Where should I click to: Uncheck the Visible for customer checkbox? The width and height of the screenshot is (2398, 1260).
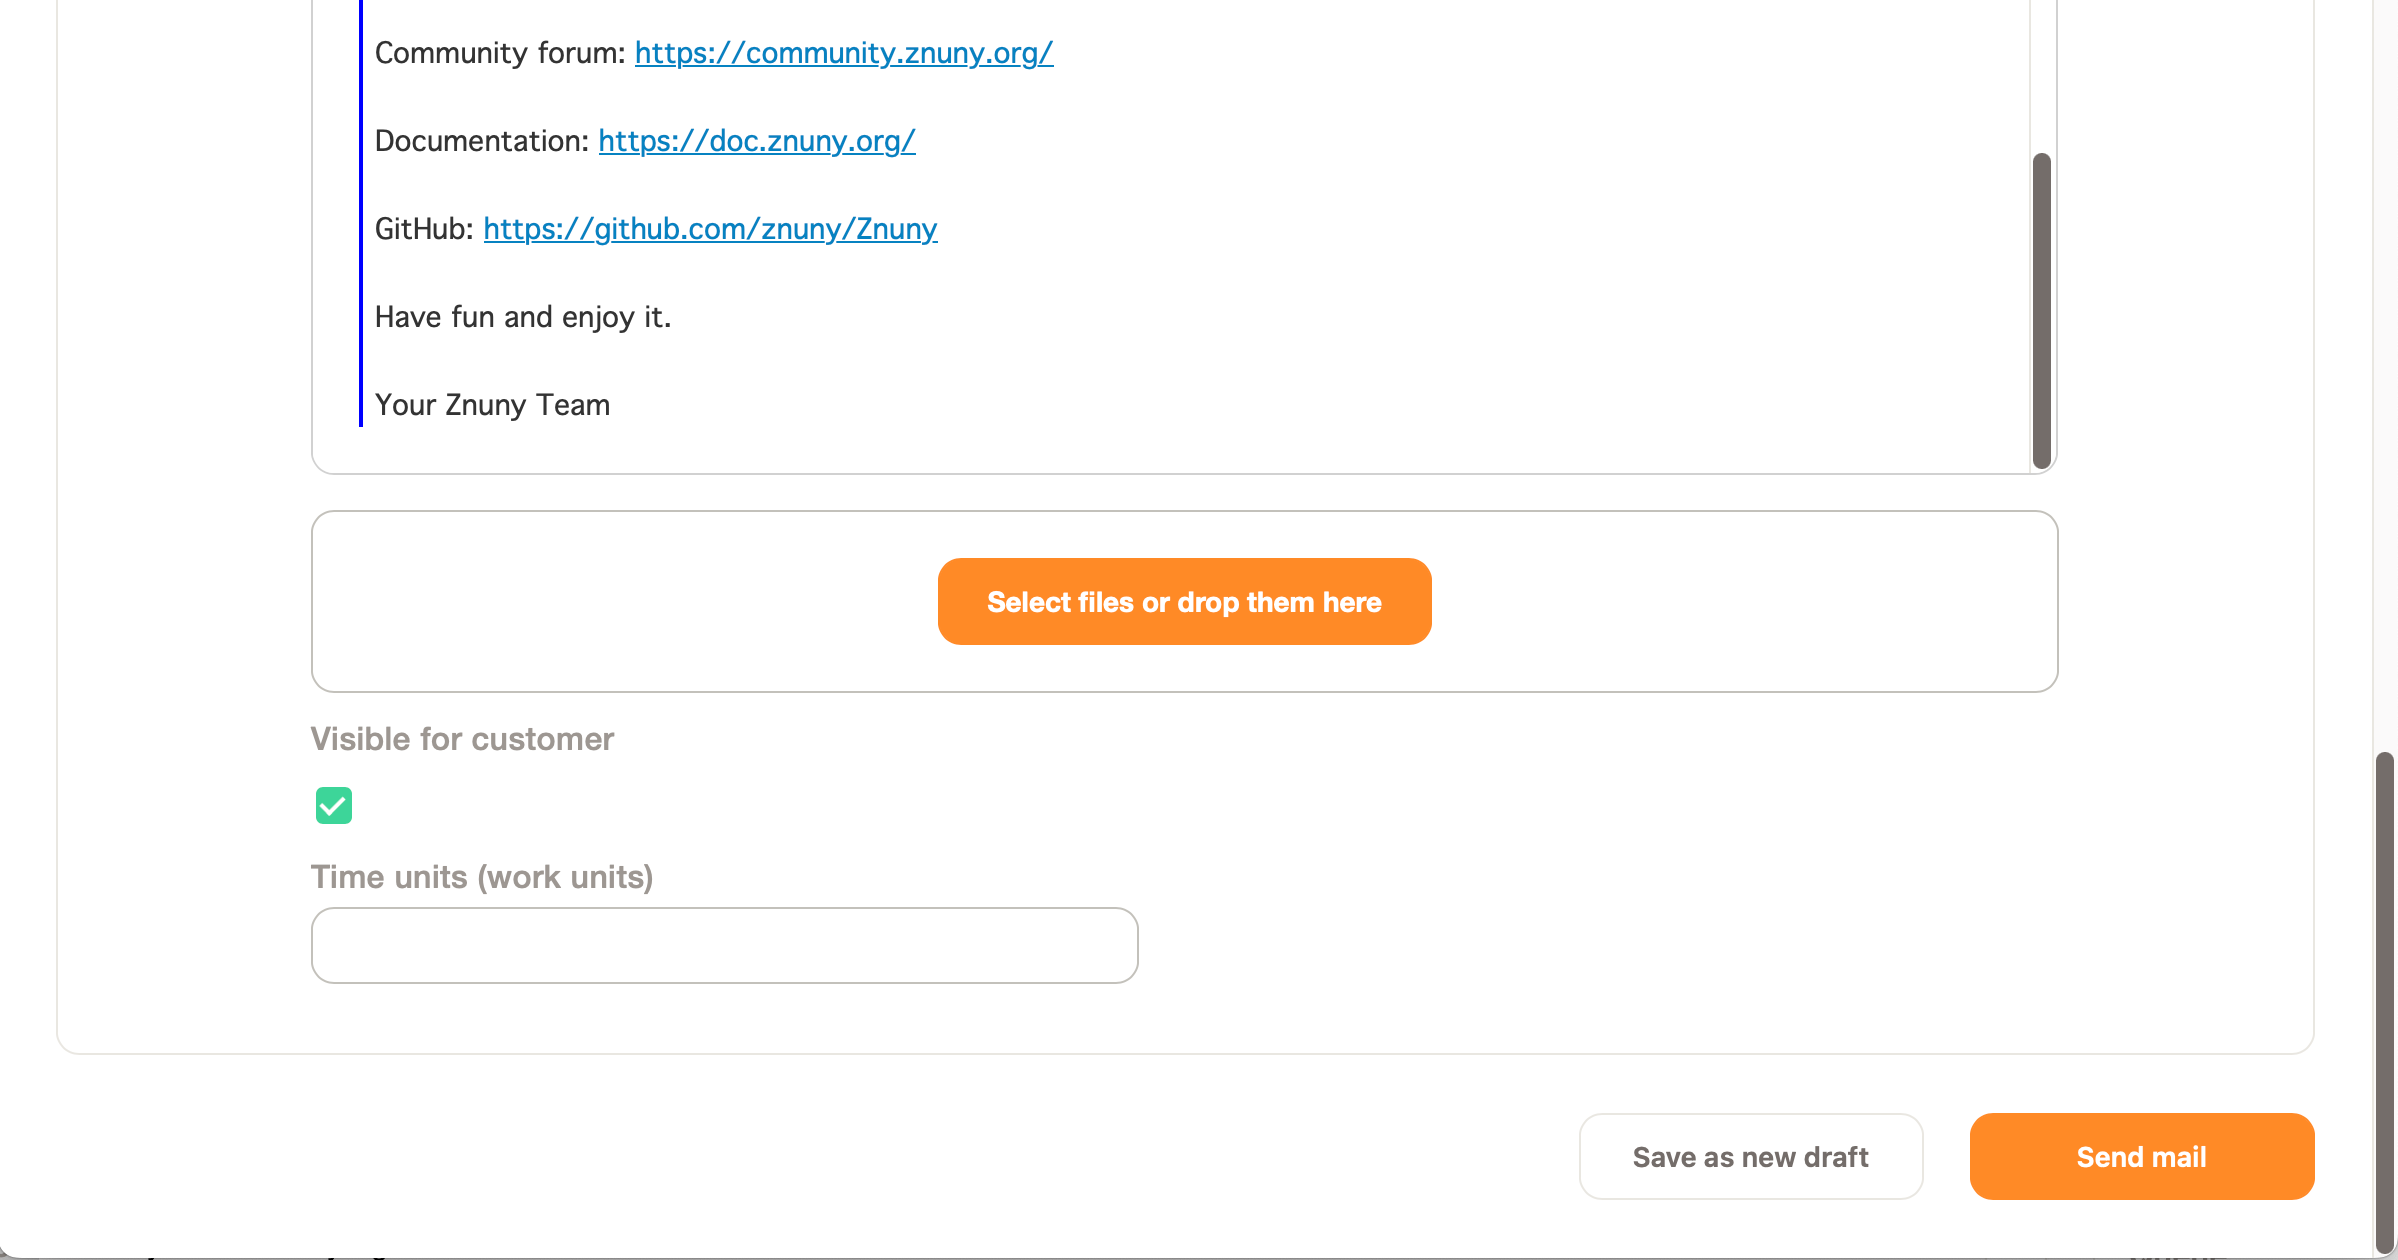(x=334, y=806)
